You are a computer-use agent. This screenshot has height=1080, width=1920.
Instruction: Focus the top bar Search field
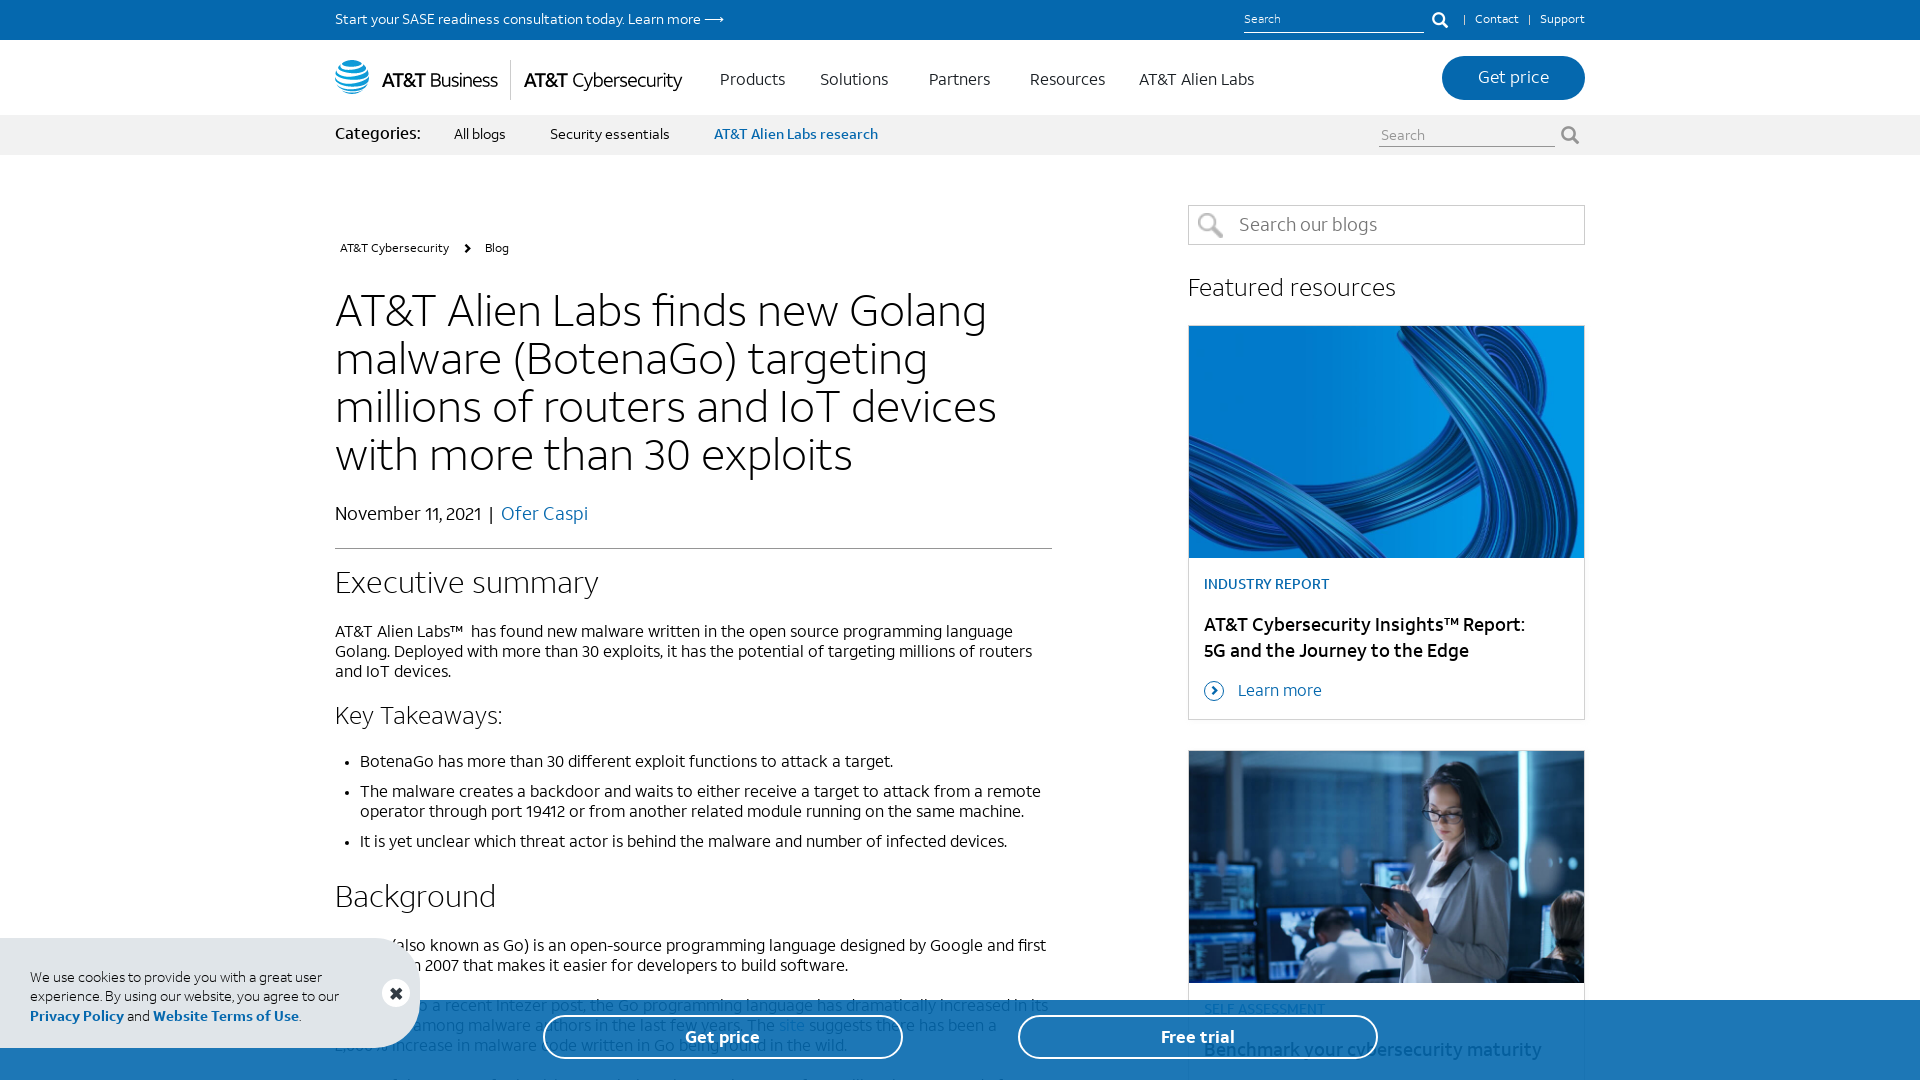tap(1333, 20)
